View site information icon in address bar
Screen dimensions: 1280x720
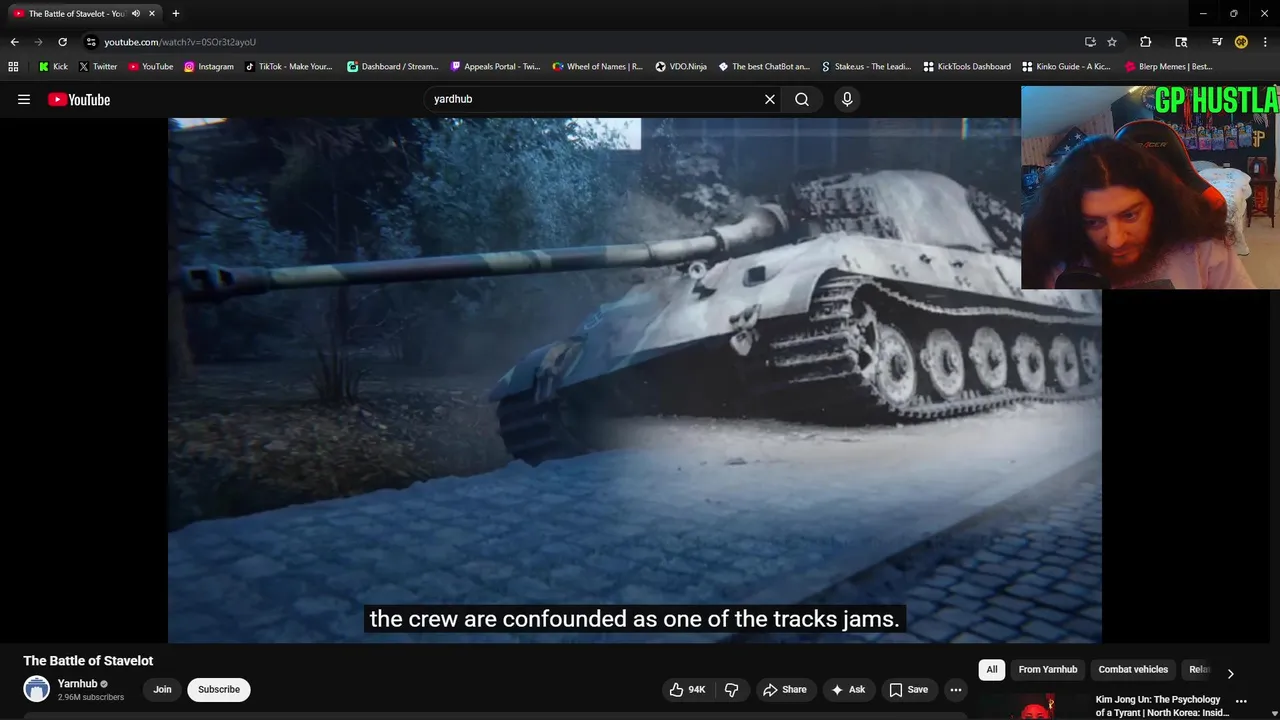(x=91, y=42)
